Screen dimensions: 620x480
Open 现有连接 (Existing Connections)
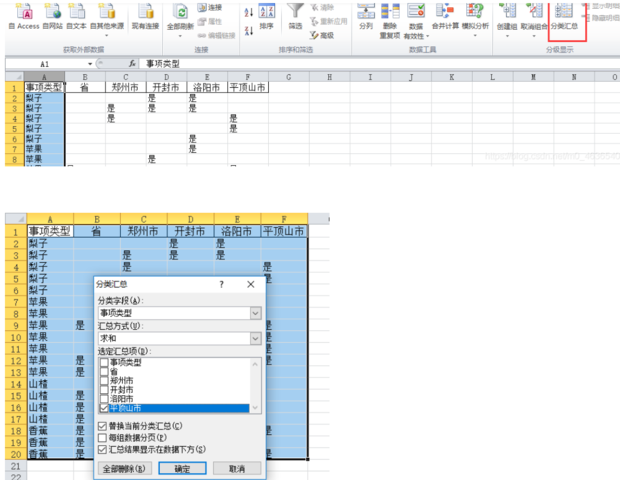pyautogui.click(x=145, y=17)
